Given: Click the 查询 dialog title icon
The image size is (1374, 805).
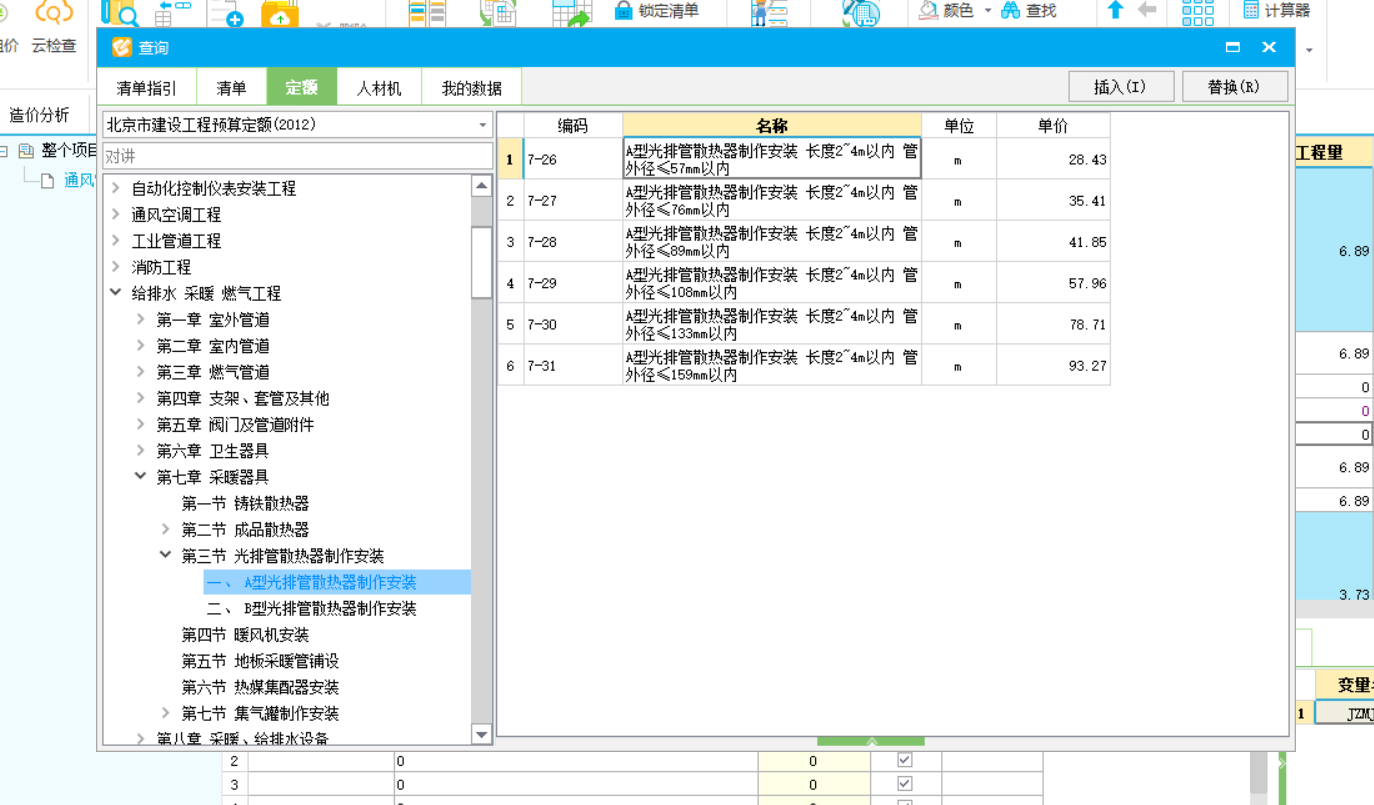Looking at the screenshot, I should [122, 47].
